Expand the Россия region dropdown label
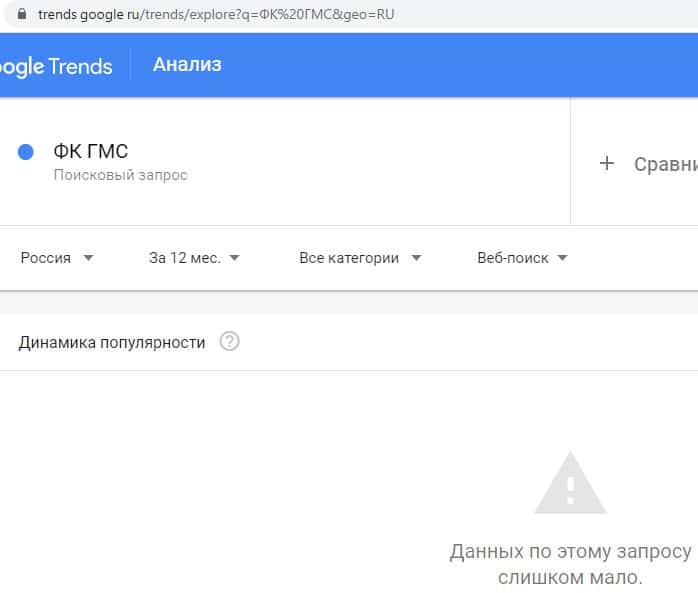The width and height of the screenshot is (698, 593). pos(46,258)
